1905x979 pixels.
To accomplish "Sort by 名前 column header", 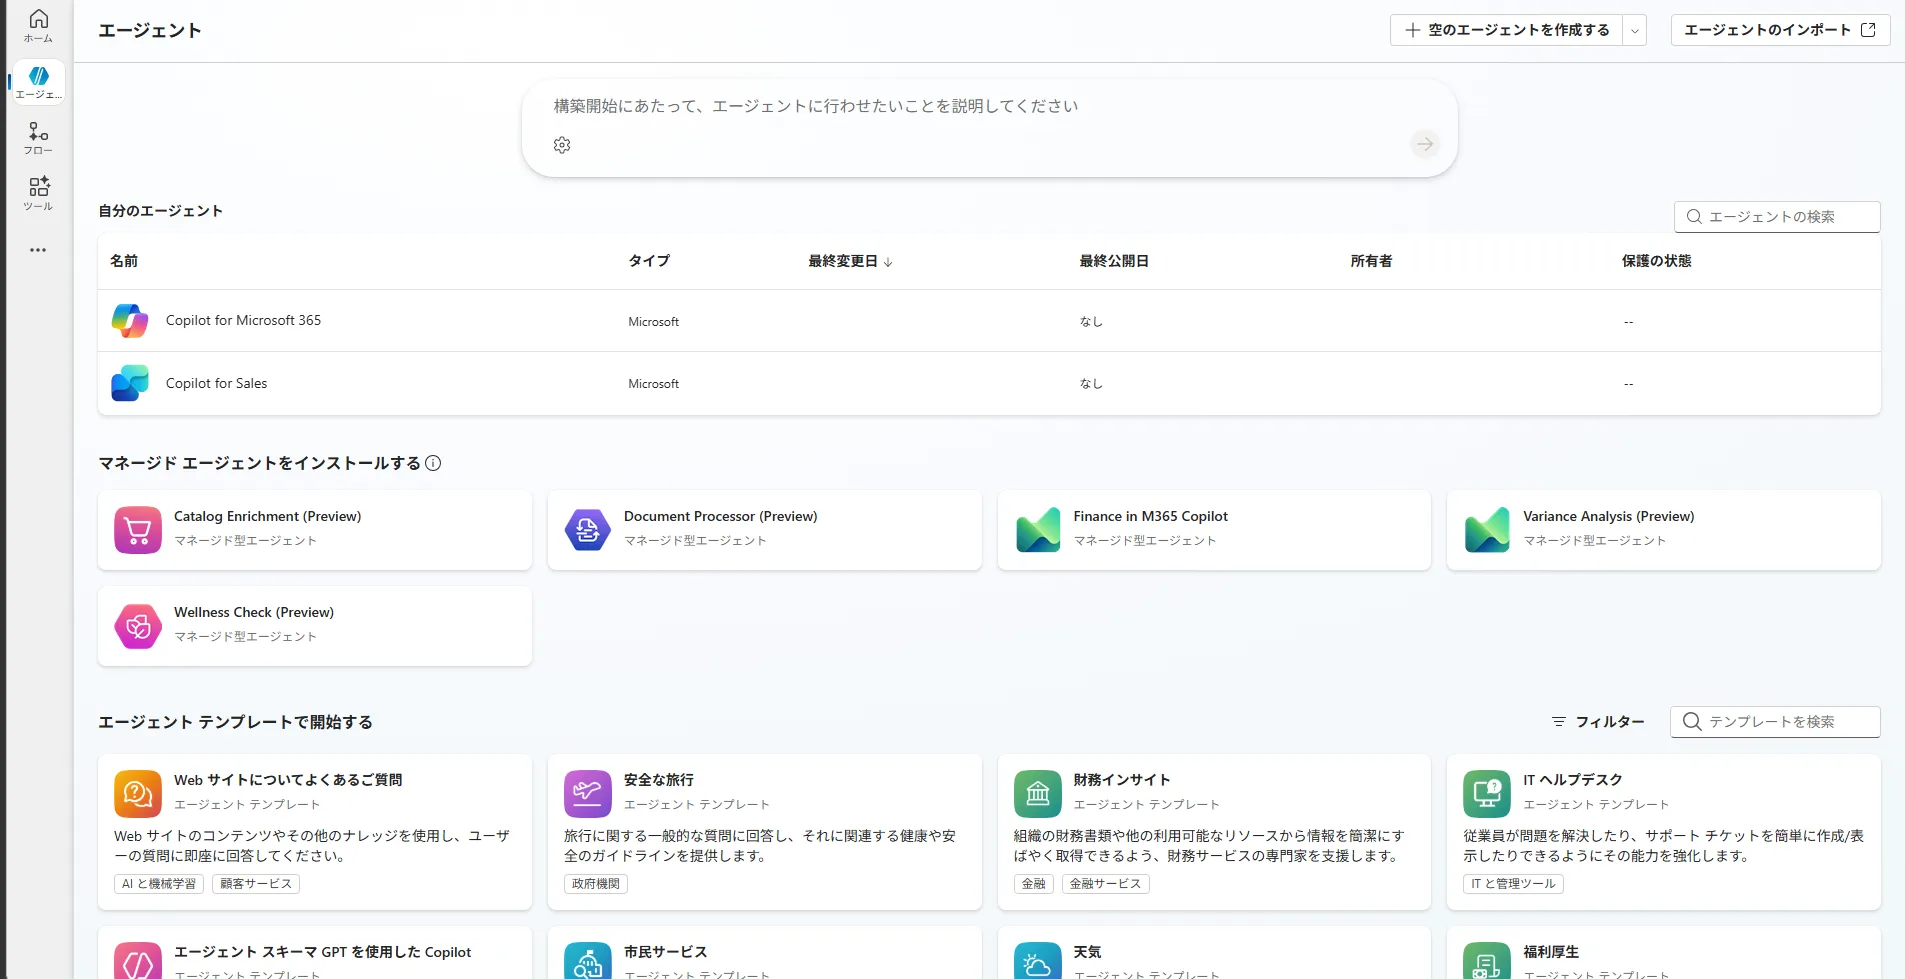I will click(x=124, y=261).
